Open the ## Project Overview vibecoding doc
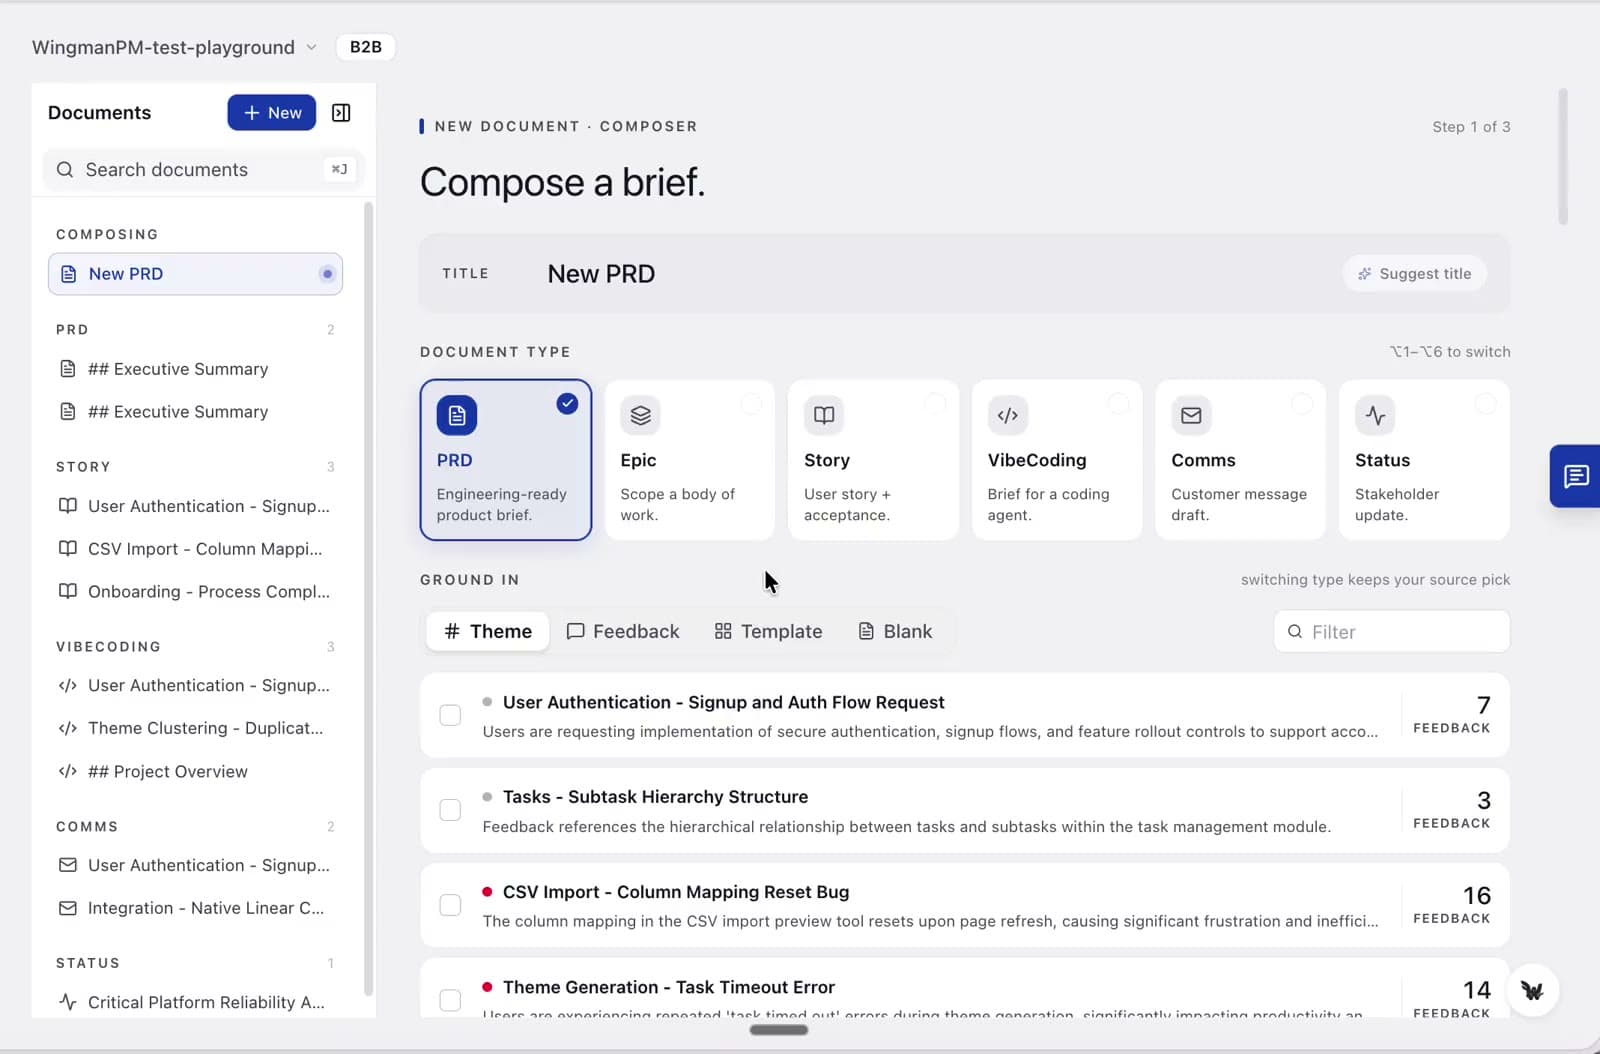 (x=196, y=771)
